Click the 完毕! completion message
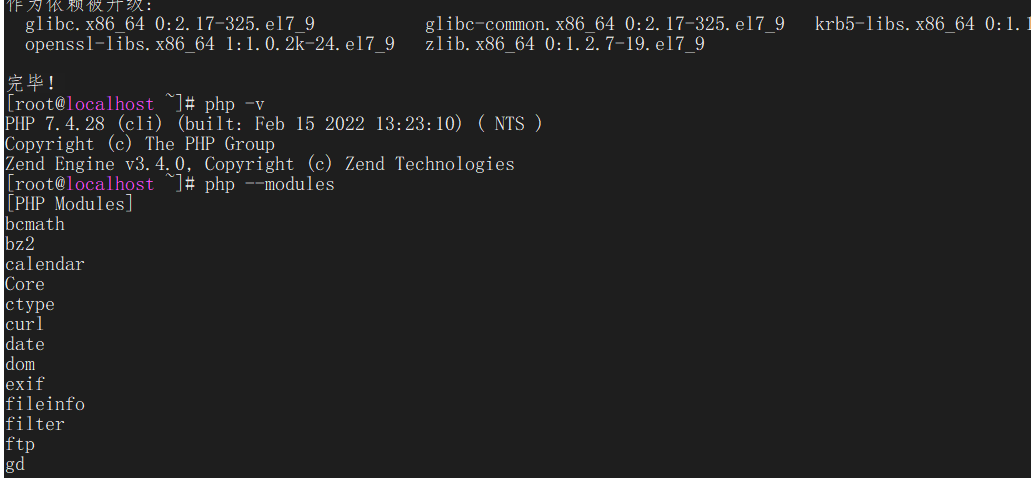The width and height of the screenshot is (1031, 478). click(31, 84)
